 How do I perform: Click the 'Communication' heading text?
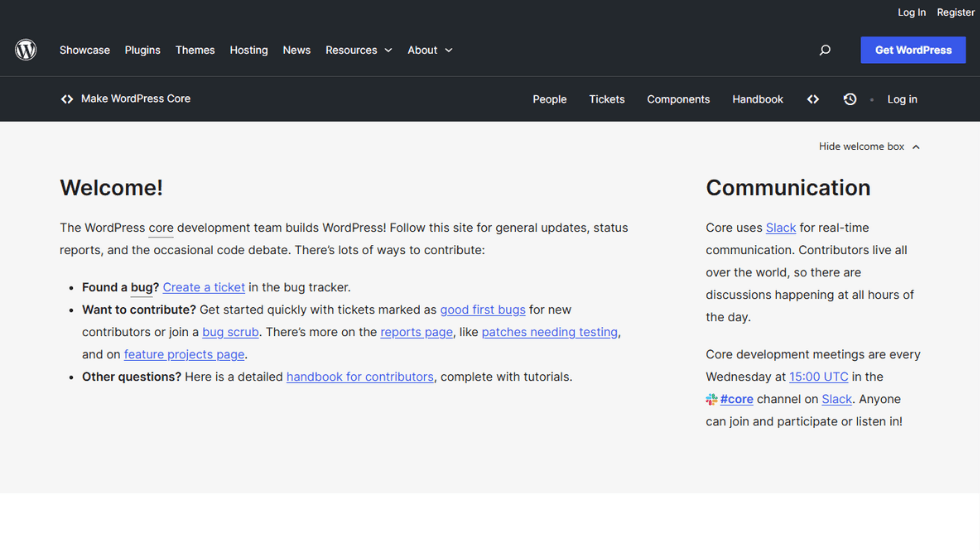(788, 188)
